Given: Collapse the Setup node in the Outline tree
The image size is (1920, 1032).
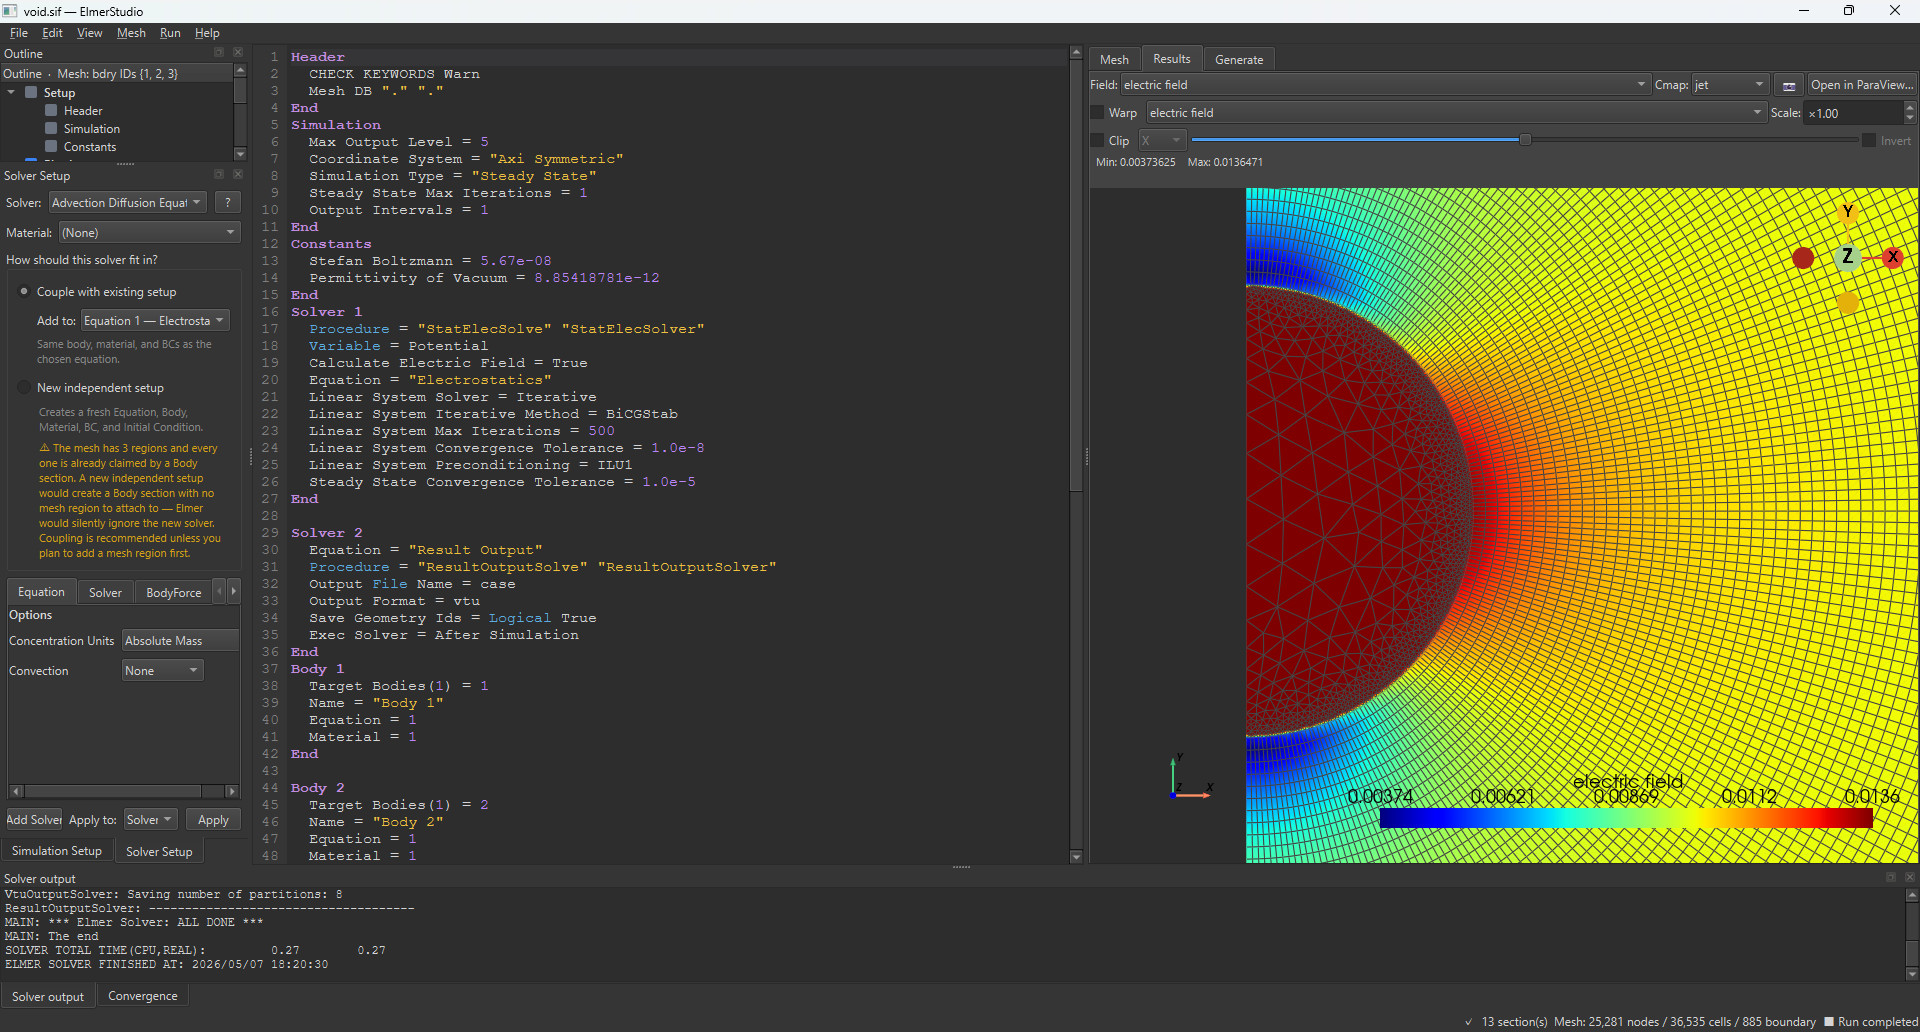Looking at the screenshot, I should pyautogui.click(x=11, y=92).
